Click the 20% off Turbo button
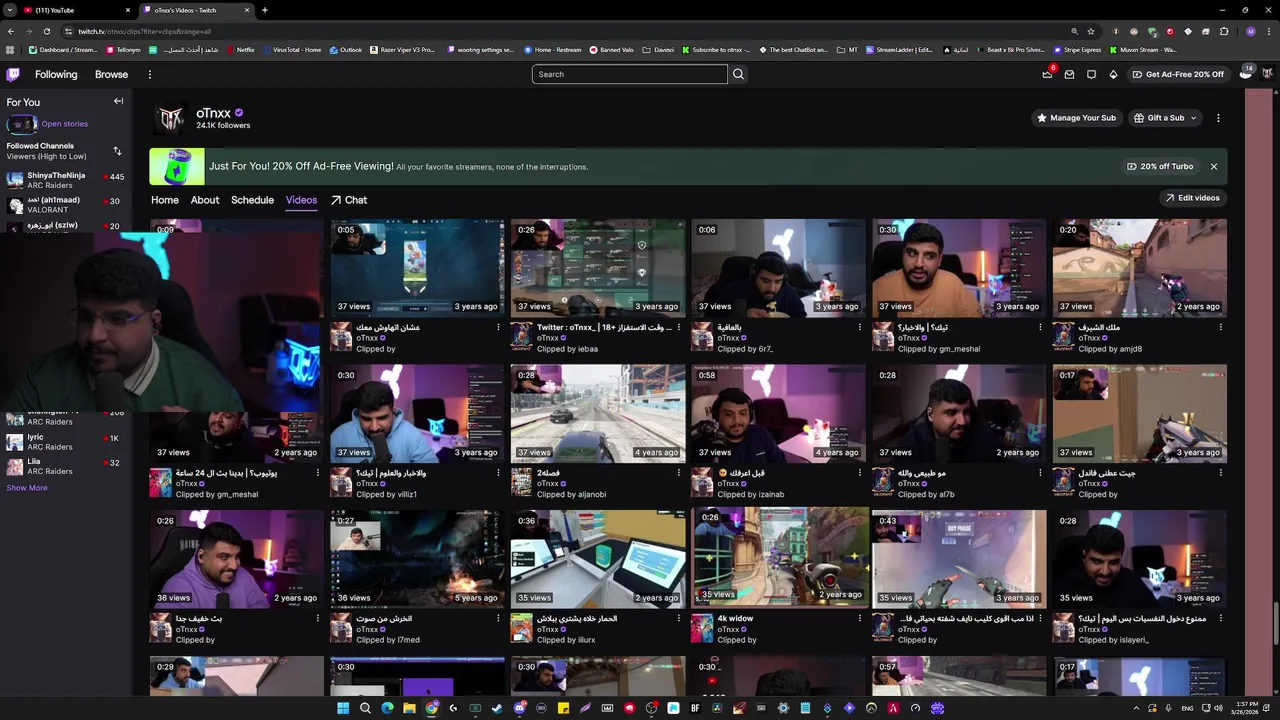This screenshot has height=720, width=1280. click(1160, 167)
